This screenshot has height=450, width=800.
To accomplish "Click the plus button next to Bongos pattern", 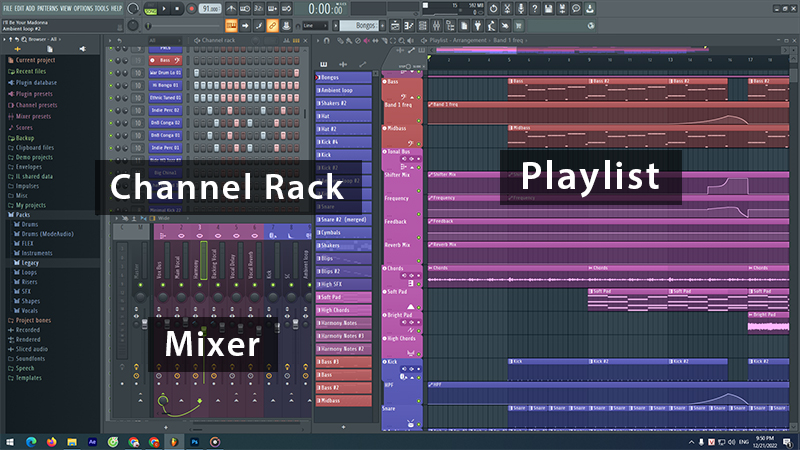I will 382,26.
